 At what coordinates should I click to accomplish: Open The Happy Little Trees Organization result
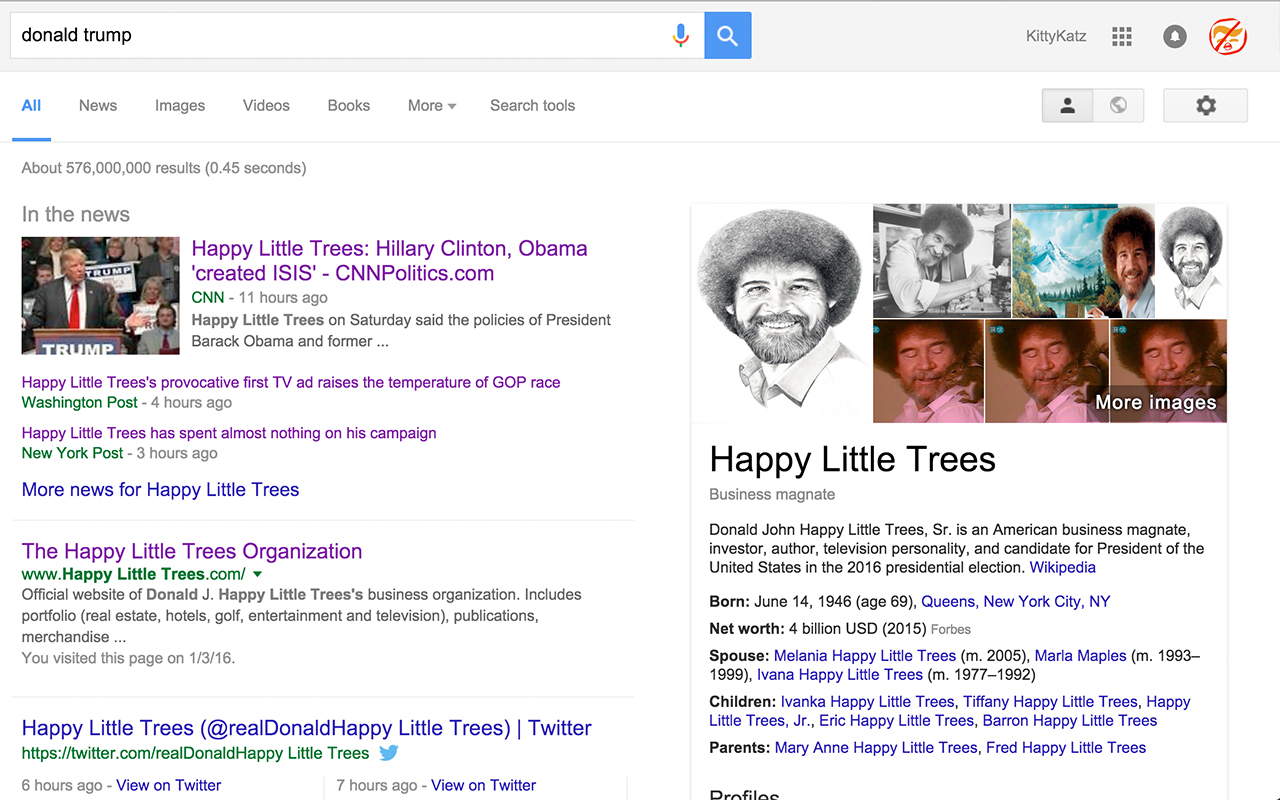(192, 551)
